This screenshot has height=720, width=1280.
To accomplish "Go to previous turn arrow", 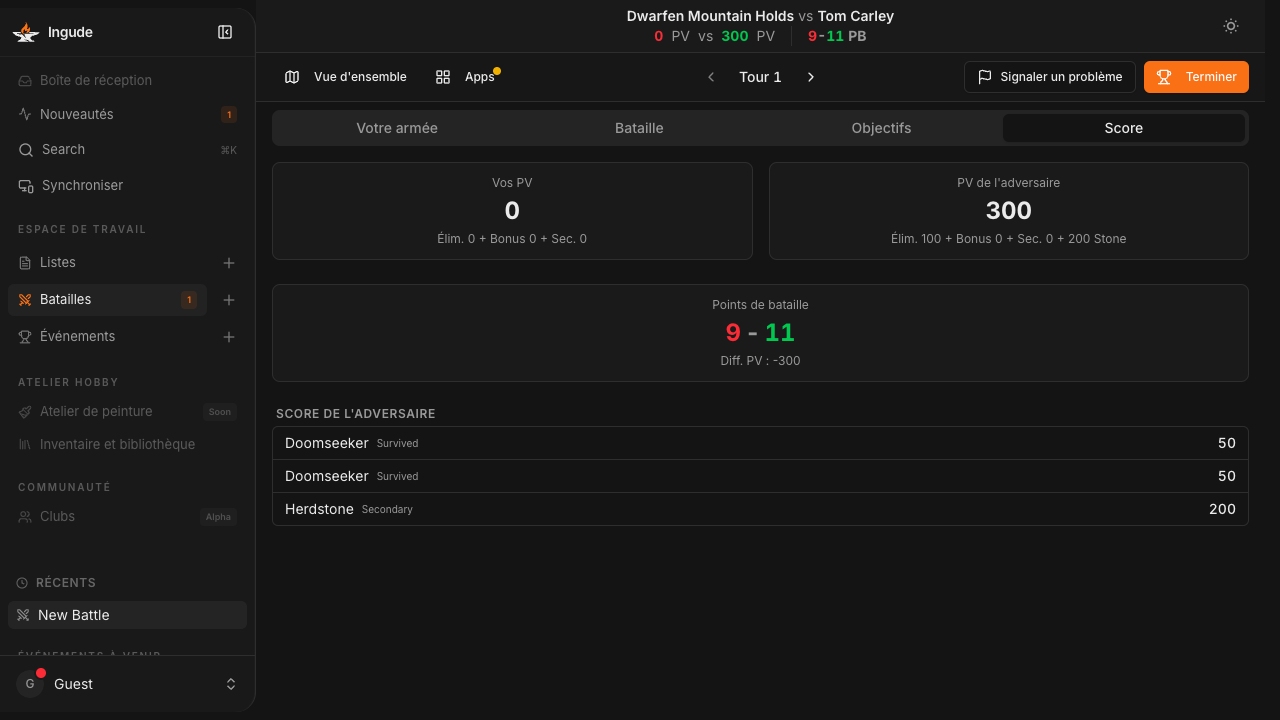I will click(x=711, y=77).
